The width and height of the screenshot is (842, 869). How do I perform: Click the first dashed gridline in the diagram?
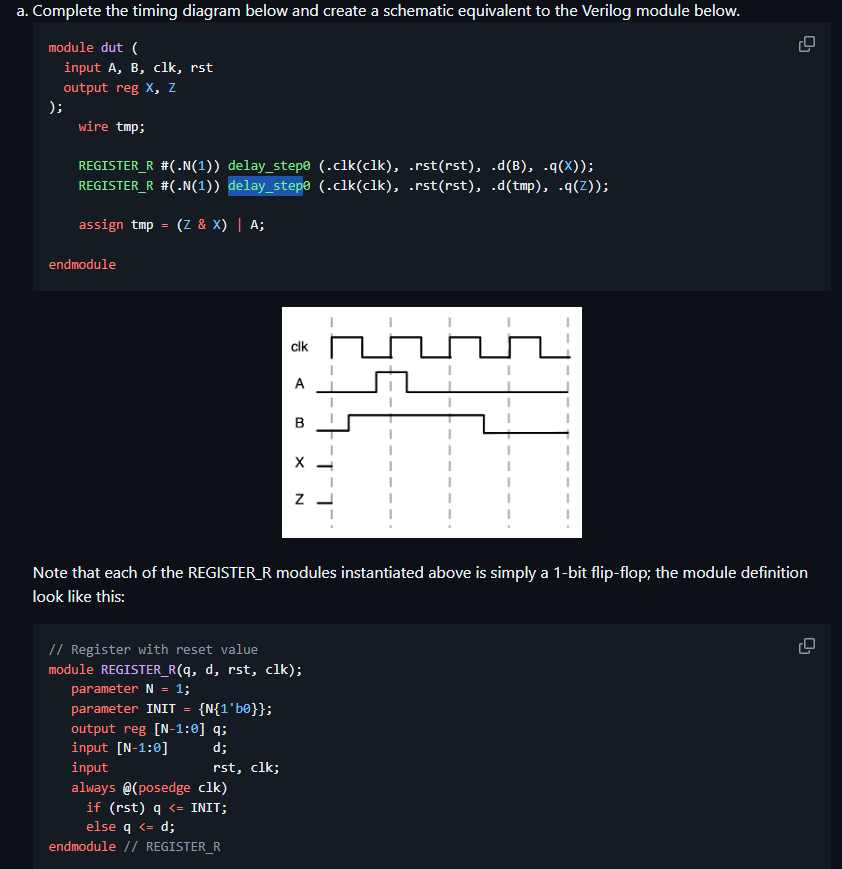pos(333,420)
